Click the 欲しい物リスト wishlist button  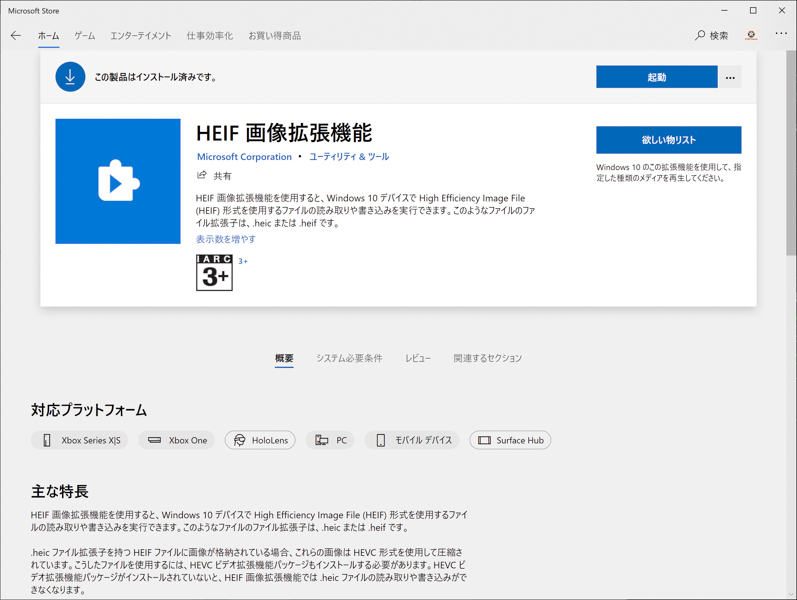pos(668,140)
